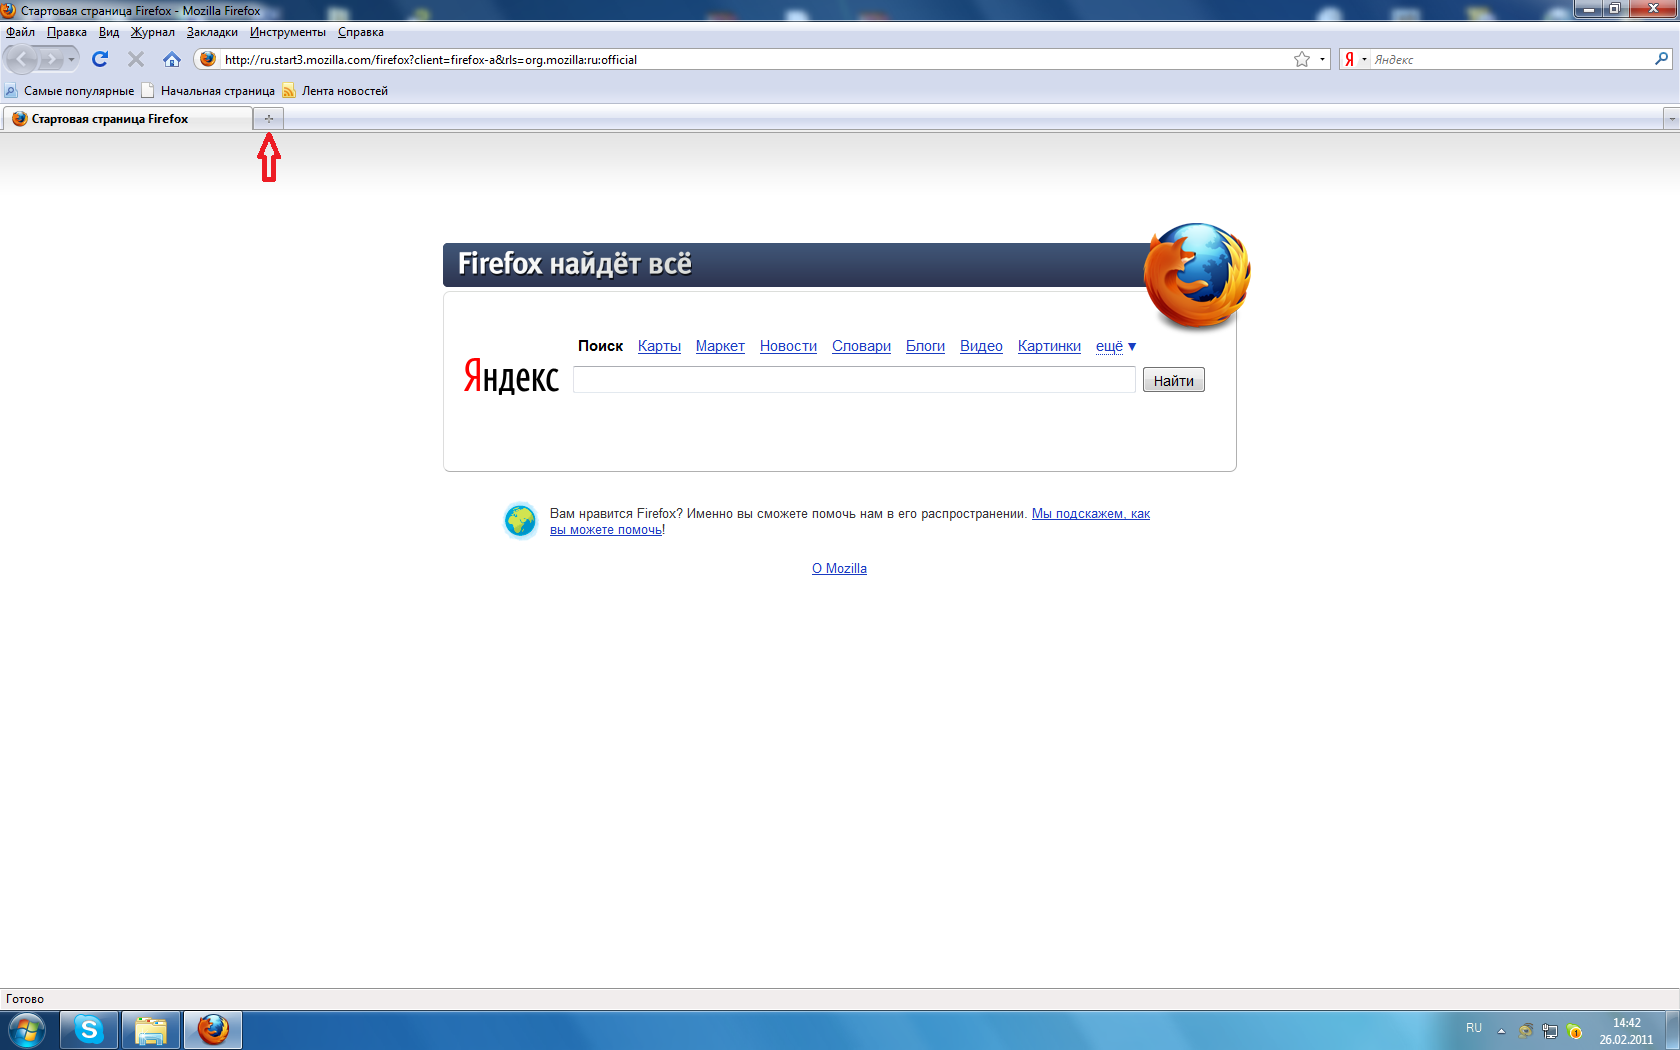Image resolution: width=1680 pixels, height=1050 pixels.
Task: Click the Firefox taskbar button
Action: pos(213,1030)
